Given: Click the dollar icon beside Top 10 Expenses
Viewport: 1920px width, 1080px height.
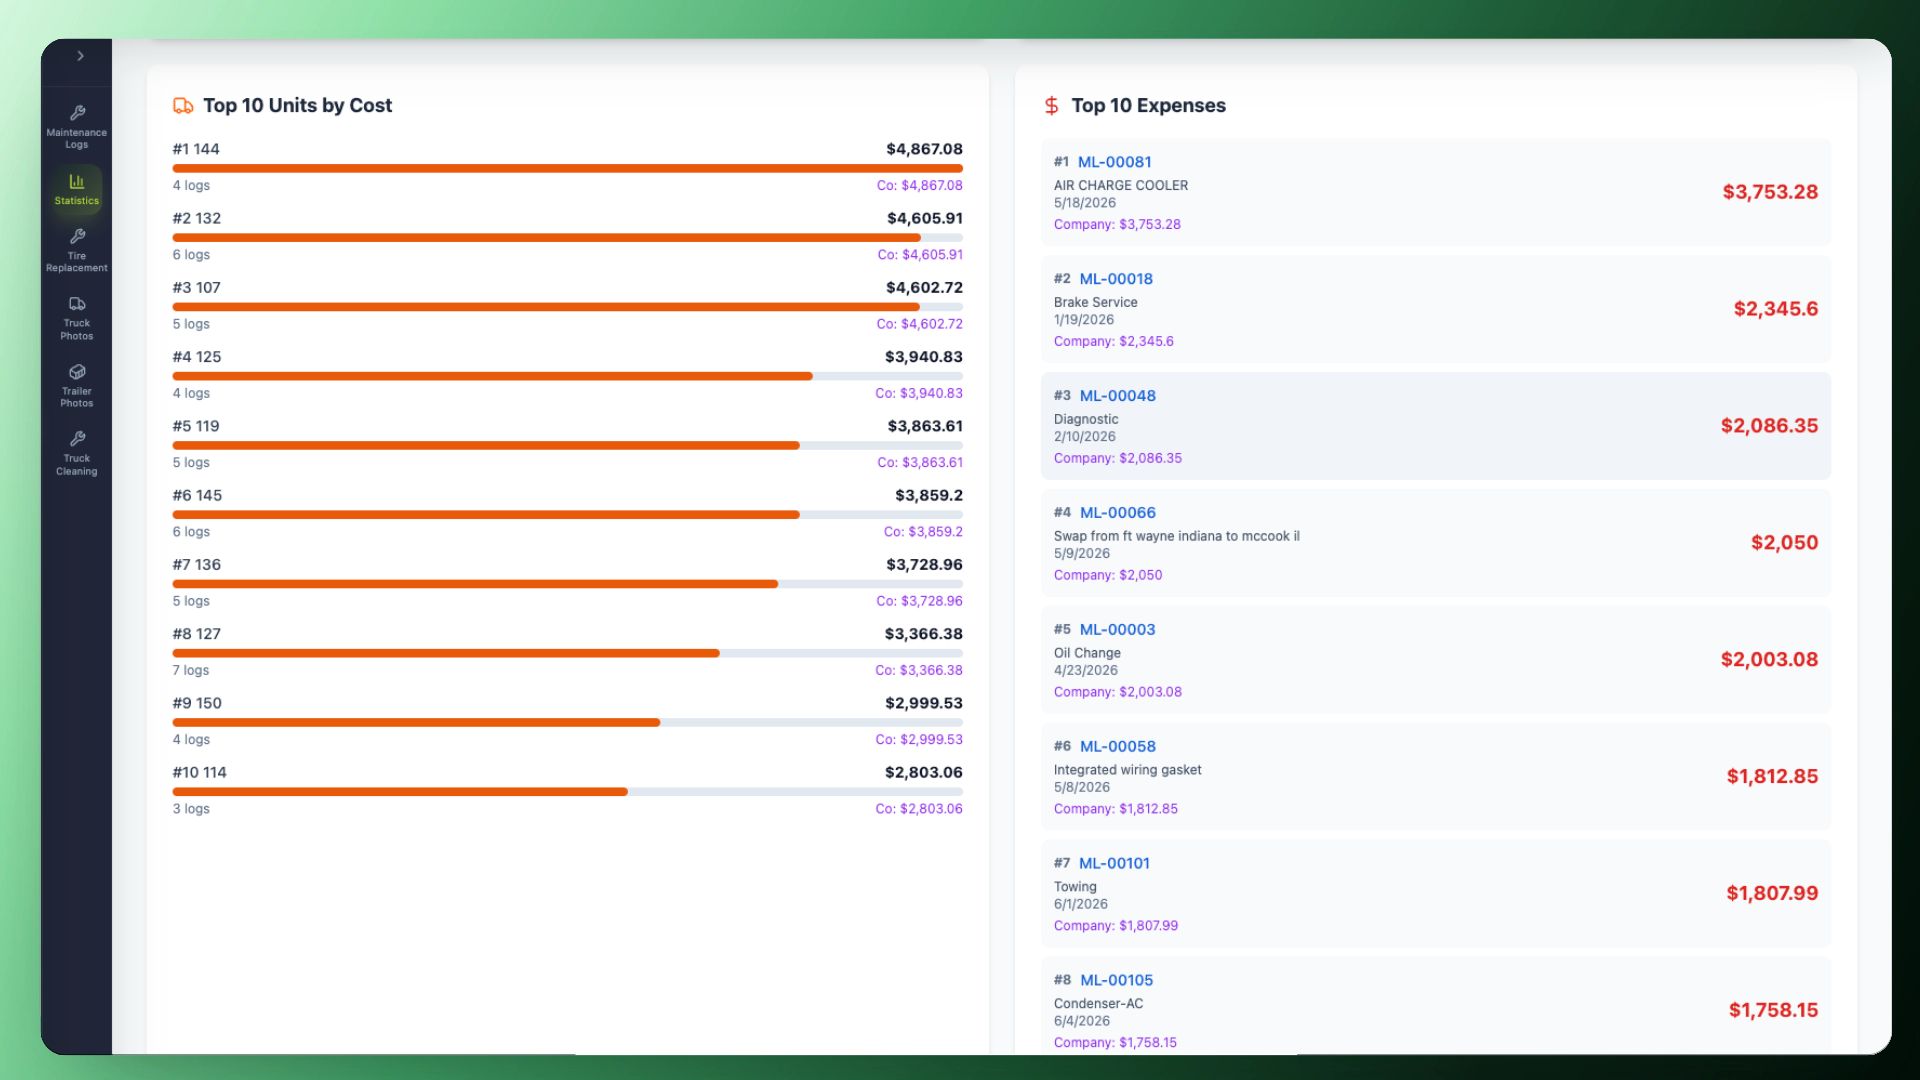Looking at the screenshot, I should pyautogui.click(x=1051, y=105).
